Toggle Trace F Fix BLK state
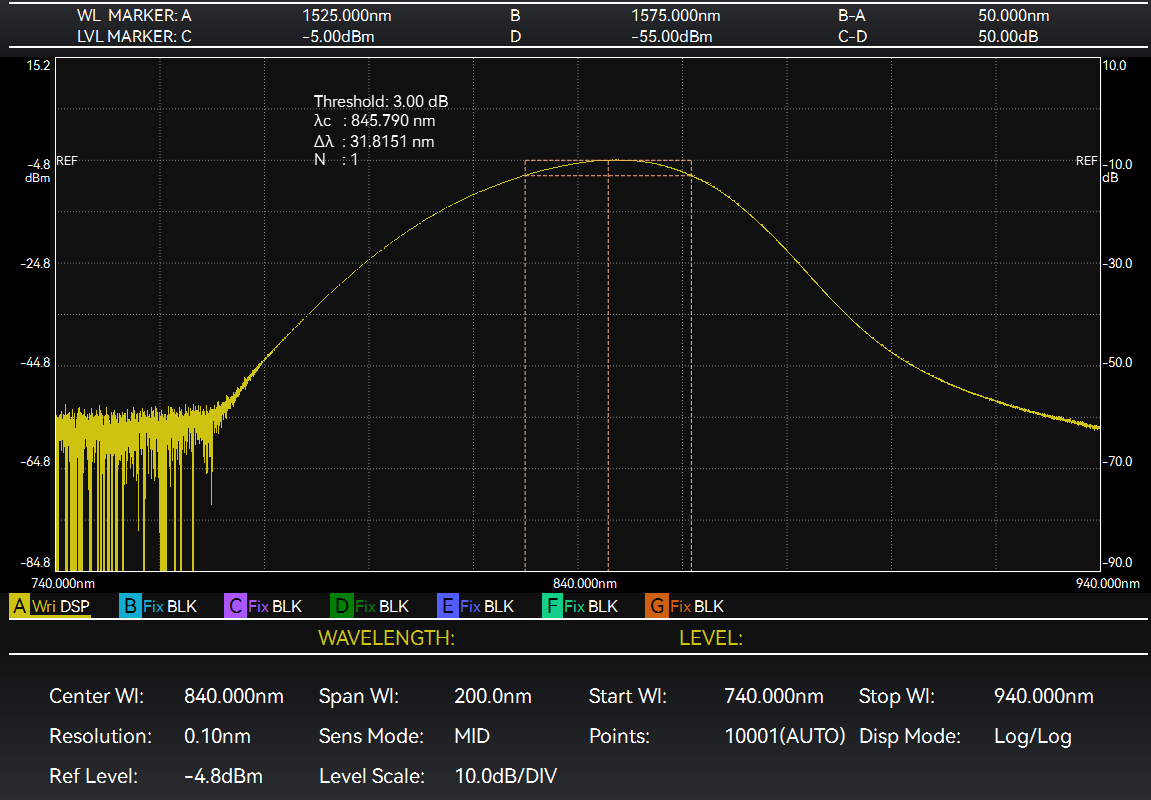The image size is (1151, 800). (591, 606)
